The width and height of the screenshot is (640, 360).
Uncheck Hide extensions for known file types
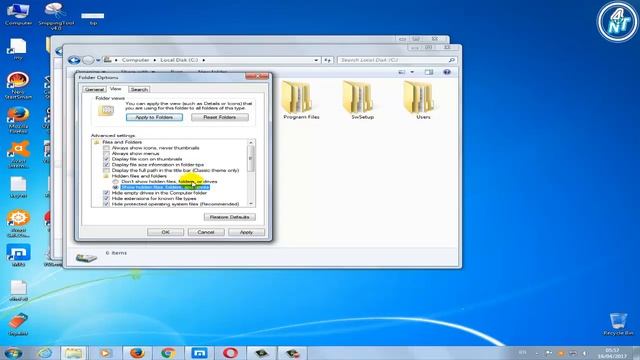point(107,198)
